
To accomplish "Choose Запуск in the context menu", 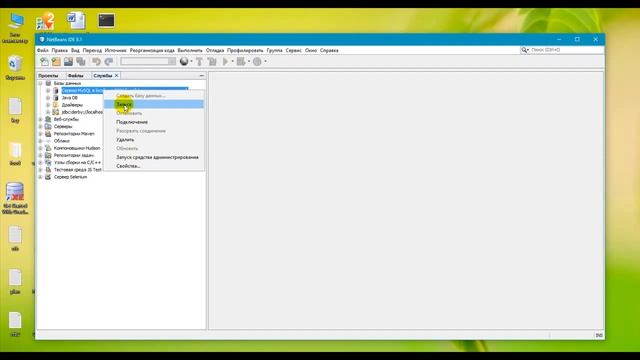I will click(153, 104).
